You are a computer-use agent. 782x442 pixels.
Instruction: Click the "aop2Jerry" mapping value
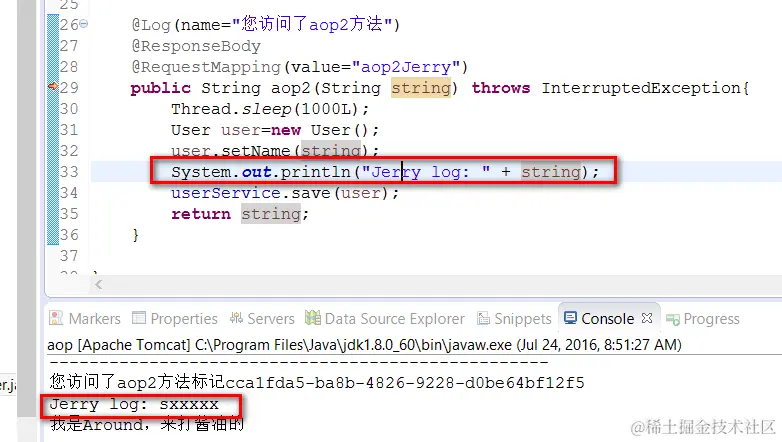(x=406, y=67)
